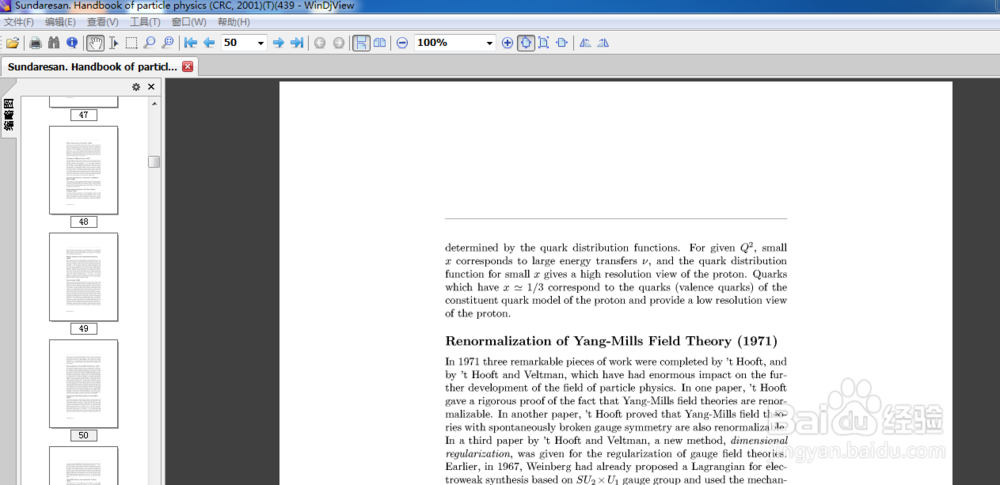This screenshot has width=1000, height=485.
Task: Click the page label 49
Action: (84, 329)
